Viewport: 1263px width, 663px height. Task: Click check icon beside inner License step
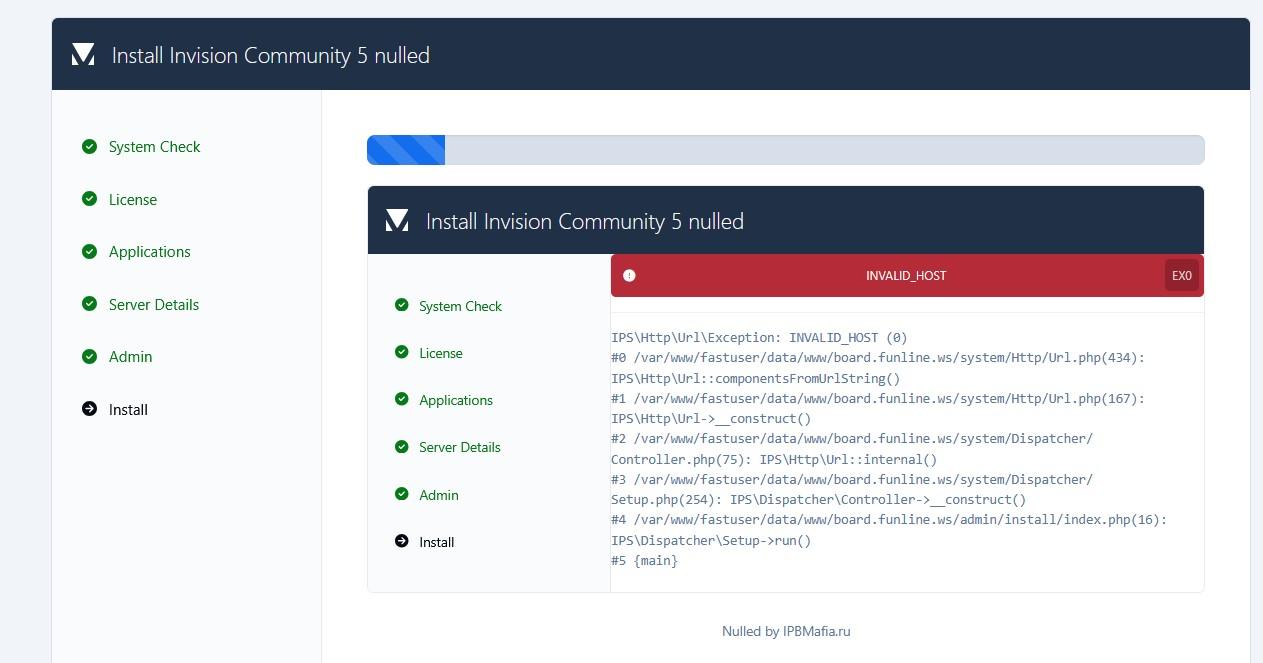(402, 352)
